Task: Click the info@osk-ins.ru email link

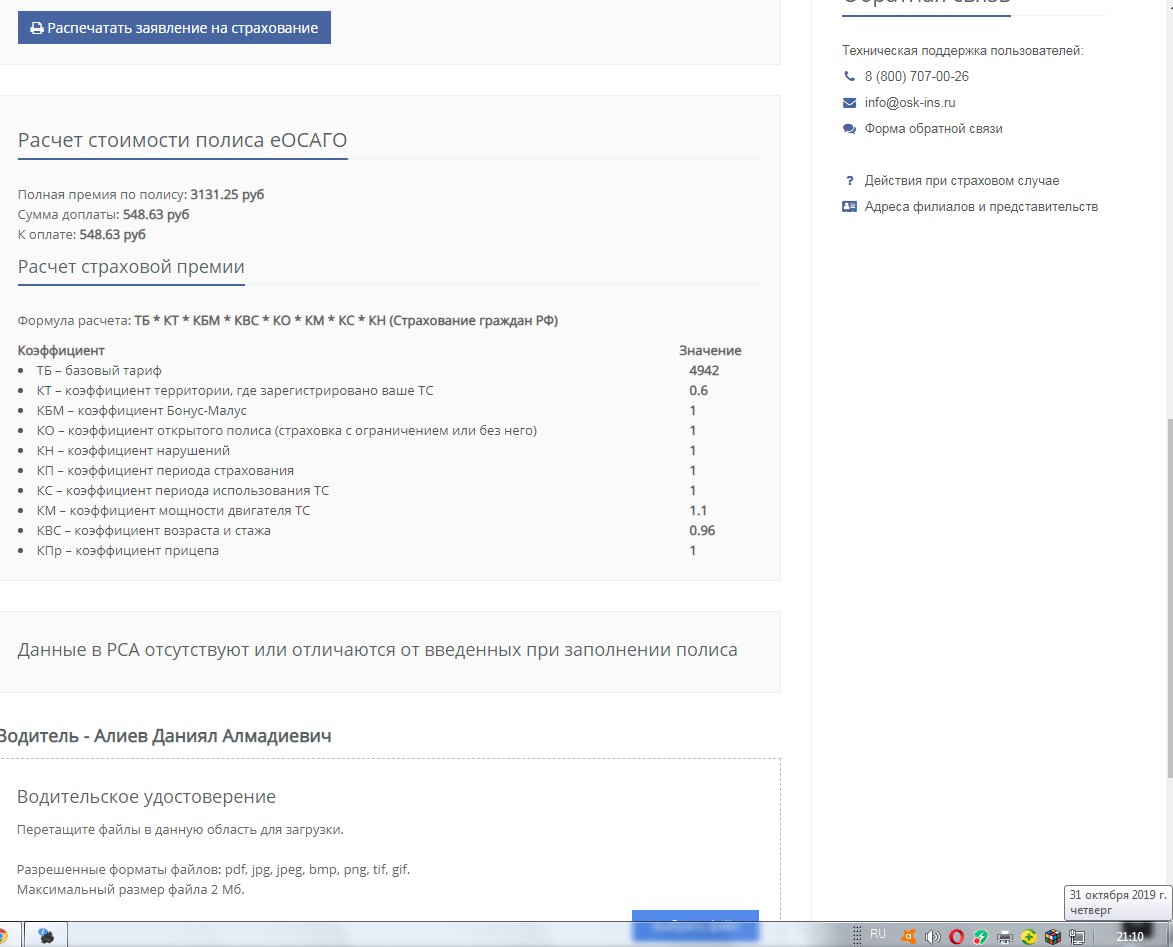Action: pos(911,102)
